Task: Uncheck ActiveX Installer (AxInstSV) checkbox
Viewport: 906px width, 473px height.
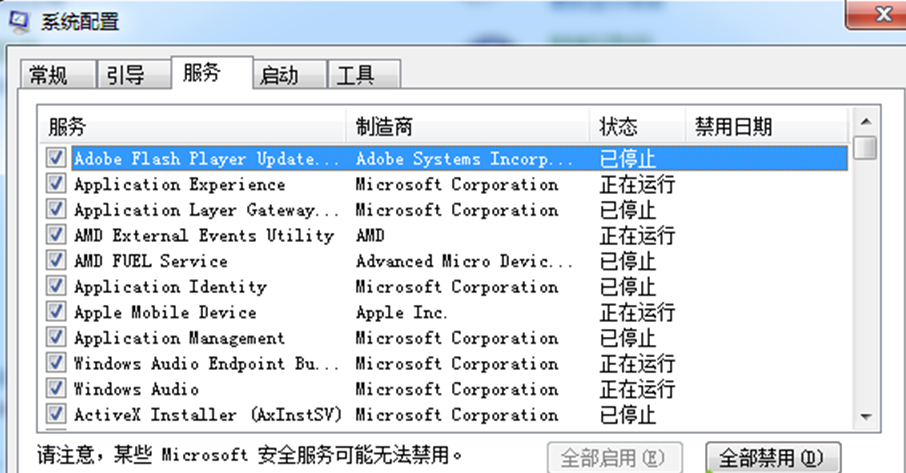Action: (56, 414)
